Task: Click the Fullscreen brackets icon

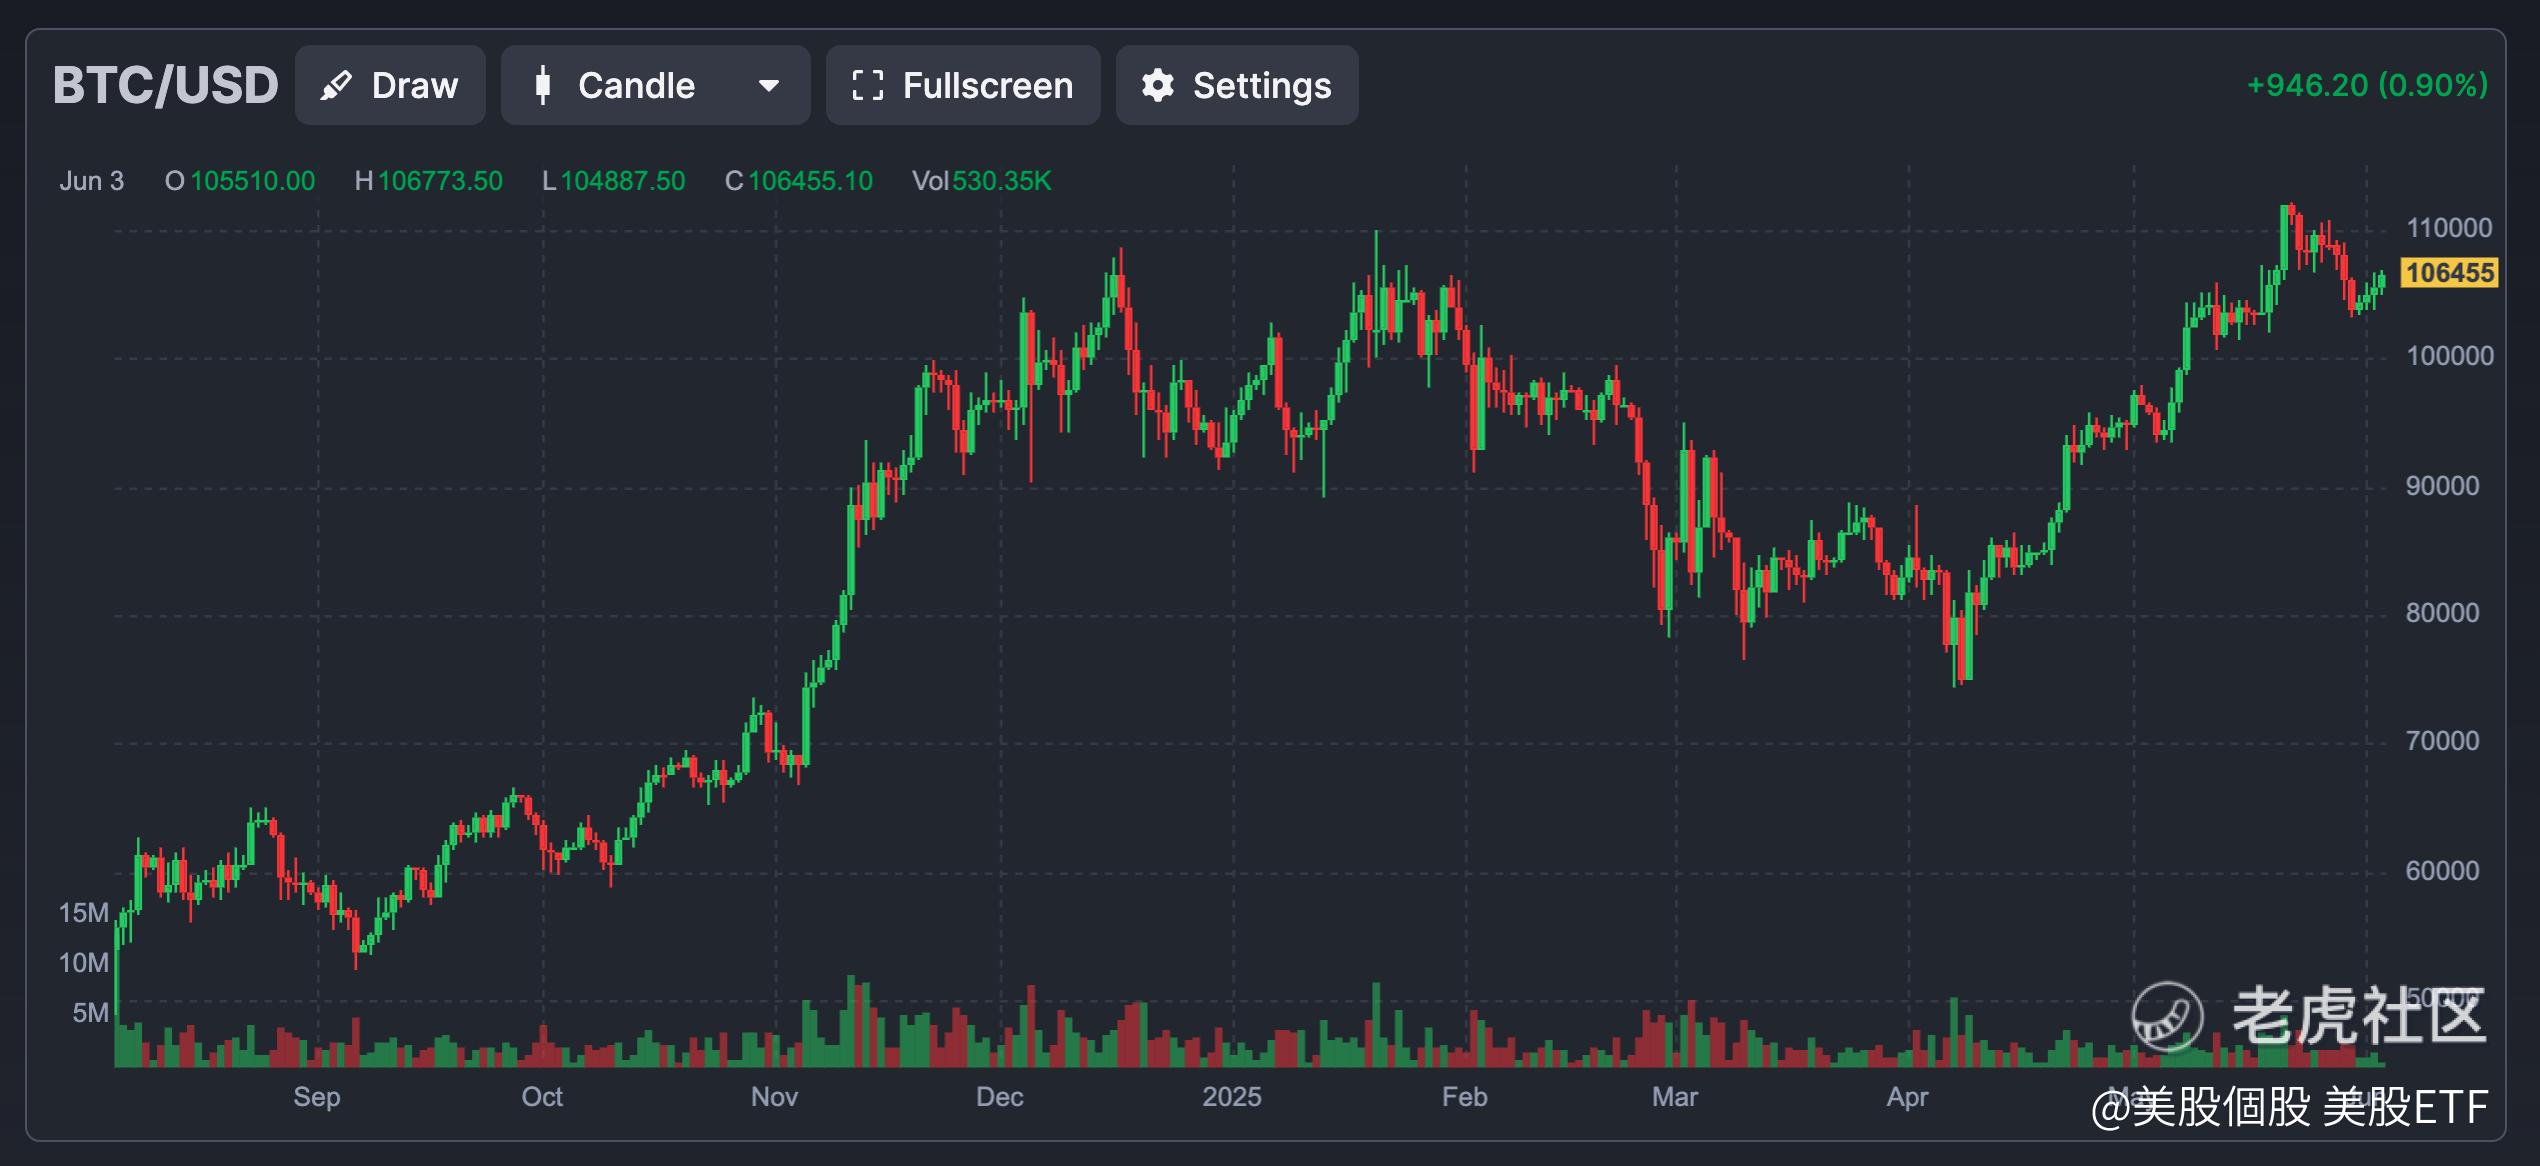Action: 867,86
